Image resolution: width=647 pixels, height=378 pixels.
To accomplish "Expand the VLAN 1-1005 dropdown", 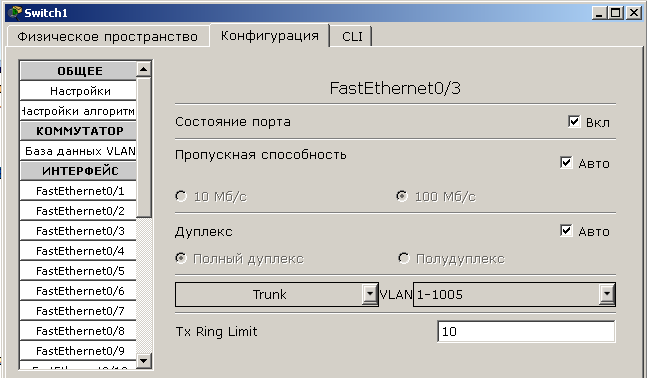I will coord(514,294).
